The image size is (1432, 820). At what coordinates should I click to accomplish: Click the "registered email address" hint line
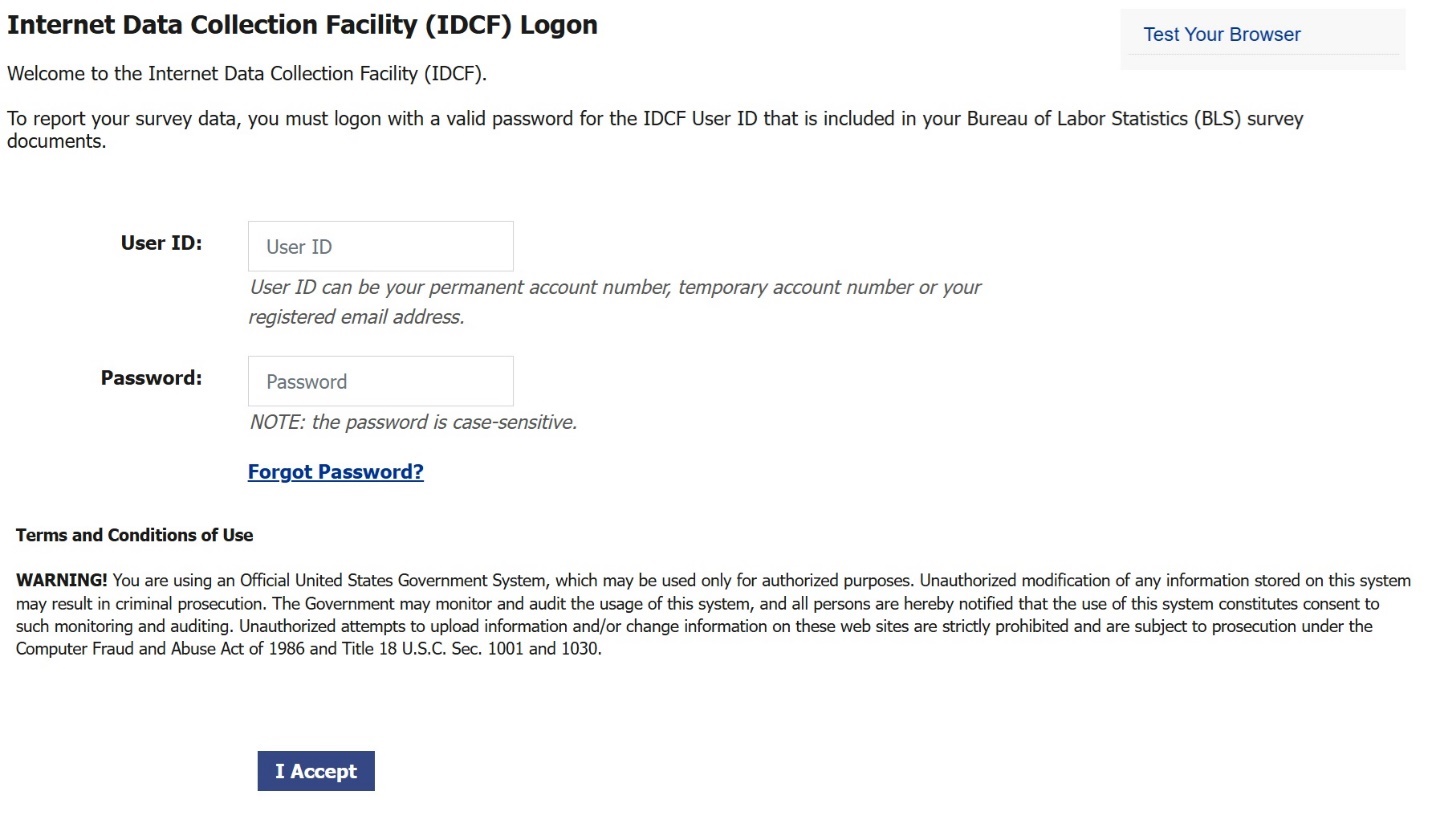pos(356,318)
